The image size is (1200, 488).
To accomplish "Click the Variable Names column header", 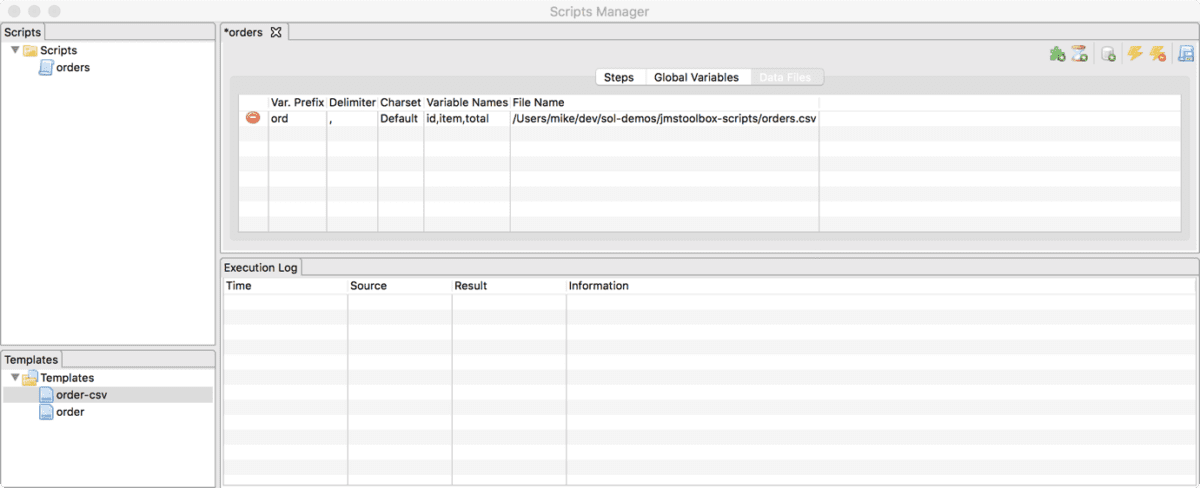I will point(467,102).
